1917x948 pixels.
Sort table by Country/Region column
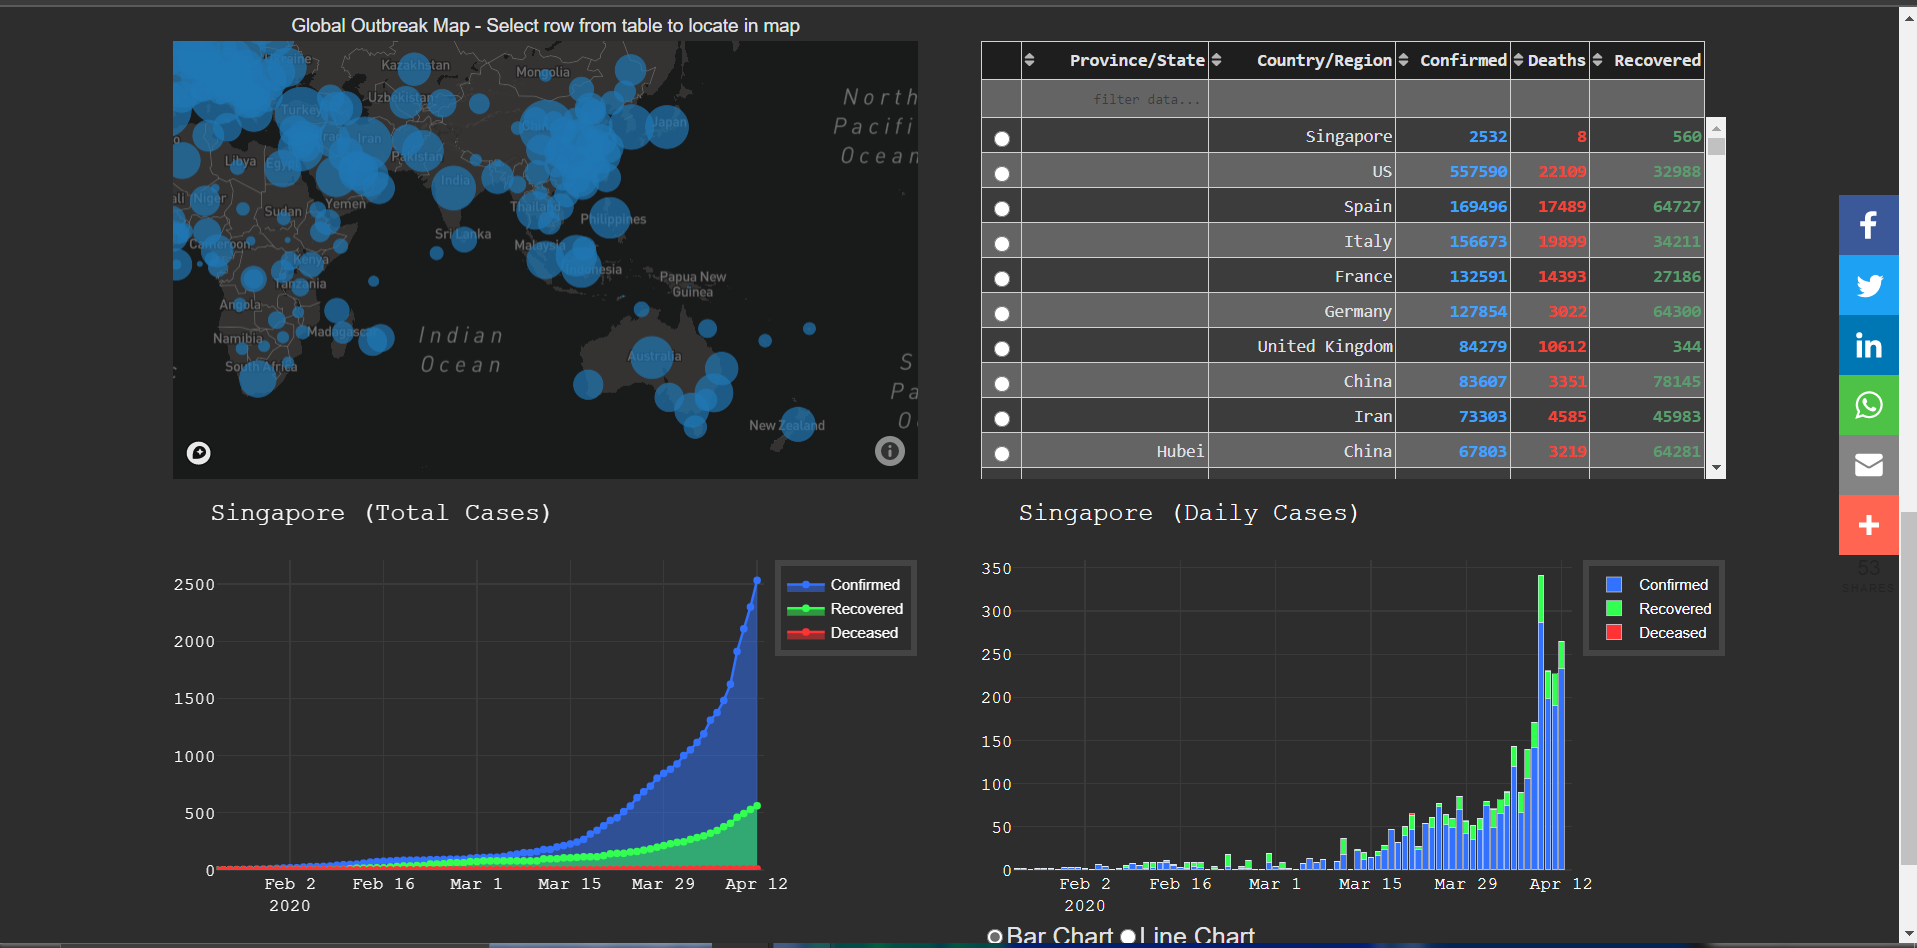tap(1216, 60)
